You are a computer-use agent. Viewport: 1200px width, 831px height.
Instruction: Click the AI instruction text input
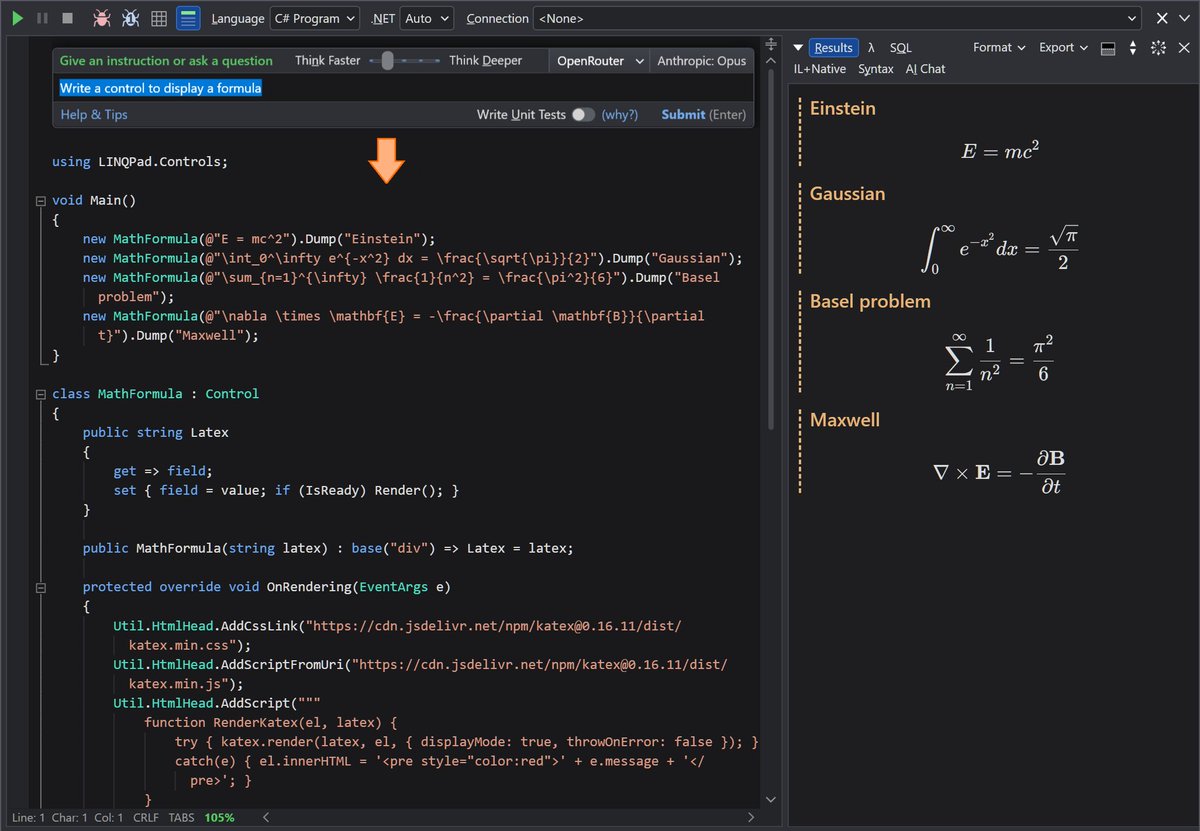tap(403, 88)
